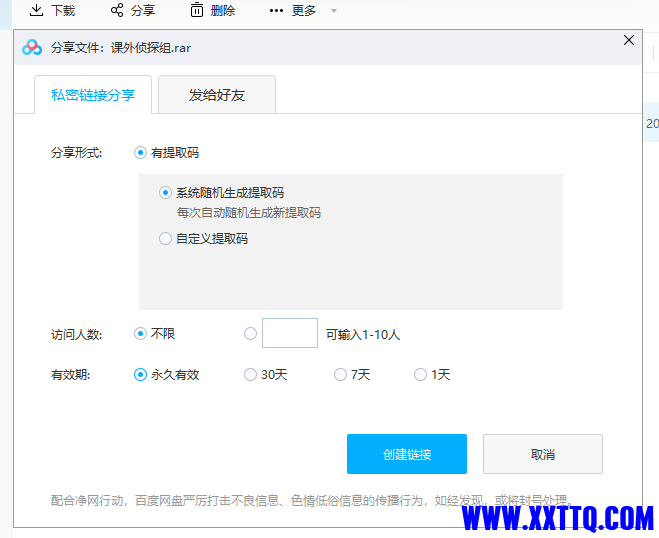Select the 1天 validity option

pos(420,374)
